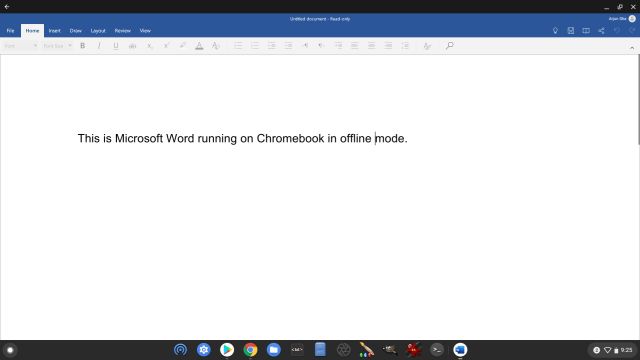
Task: Open the Chrome OS launcher button
Action: pyautogui.click(x=10, y=350)
